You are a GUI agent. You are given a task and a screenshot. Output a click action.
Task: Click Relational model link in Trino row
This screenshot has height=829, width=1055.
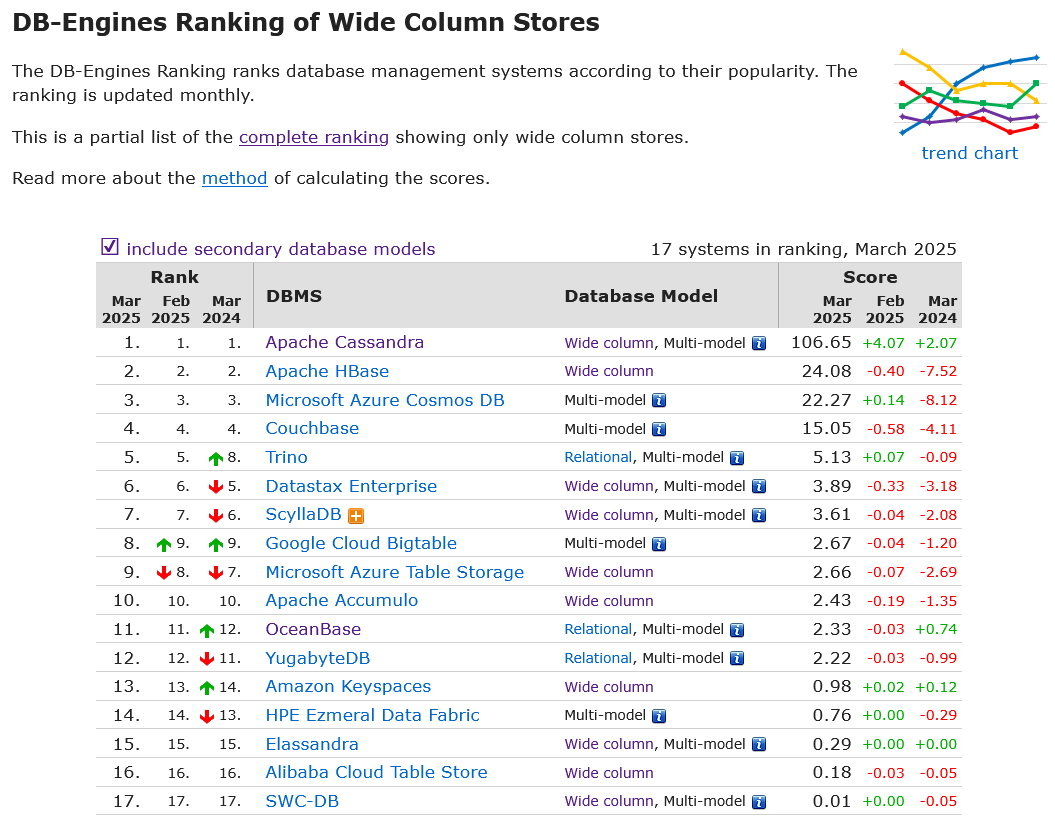pyautogui.click(x=598, y=458)
